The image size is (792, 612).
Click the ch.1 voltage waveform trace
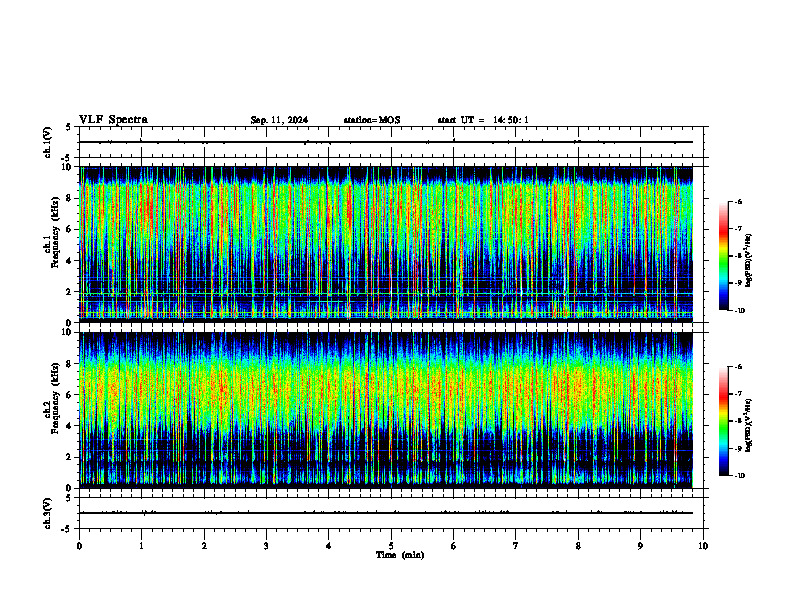386,142
